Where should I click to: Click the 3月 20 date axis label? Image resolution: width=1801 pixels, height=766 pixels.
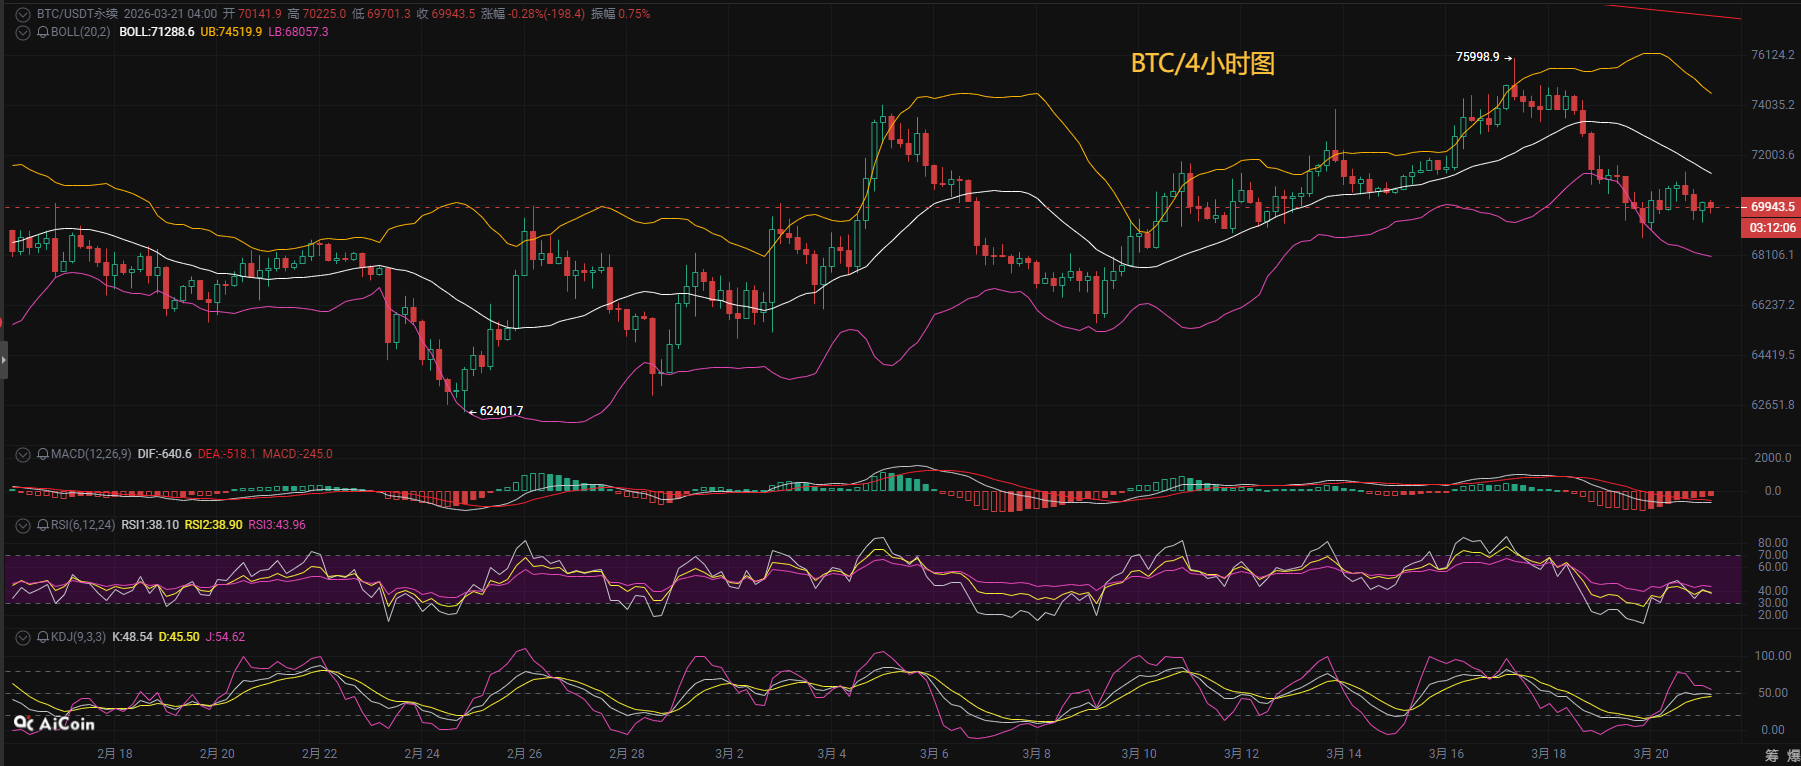(1651, 754)
